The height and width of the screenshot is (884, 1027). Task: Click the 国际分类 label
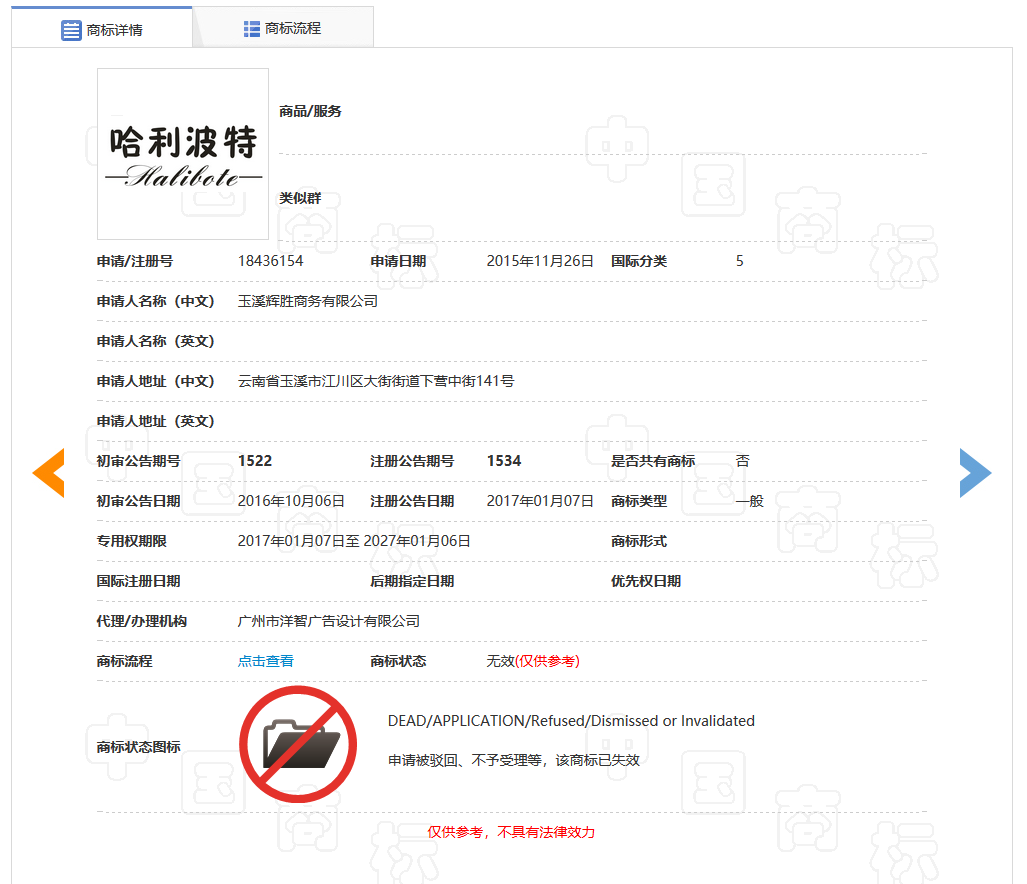pyautogui.click(x=639, y=261)
